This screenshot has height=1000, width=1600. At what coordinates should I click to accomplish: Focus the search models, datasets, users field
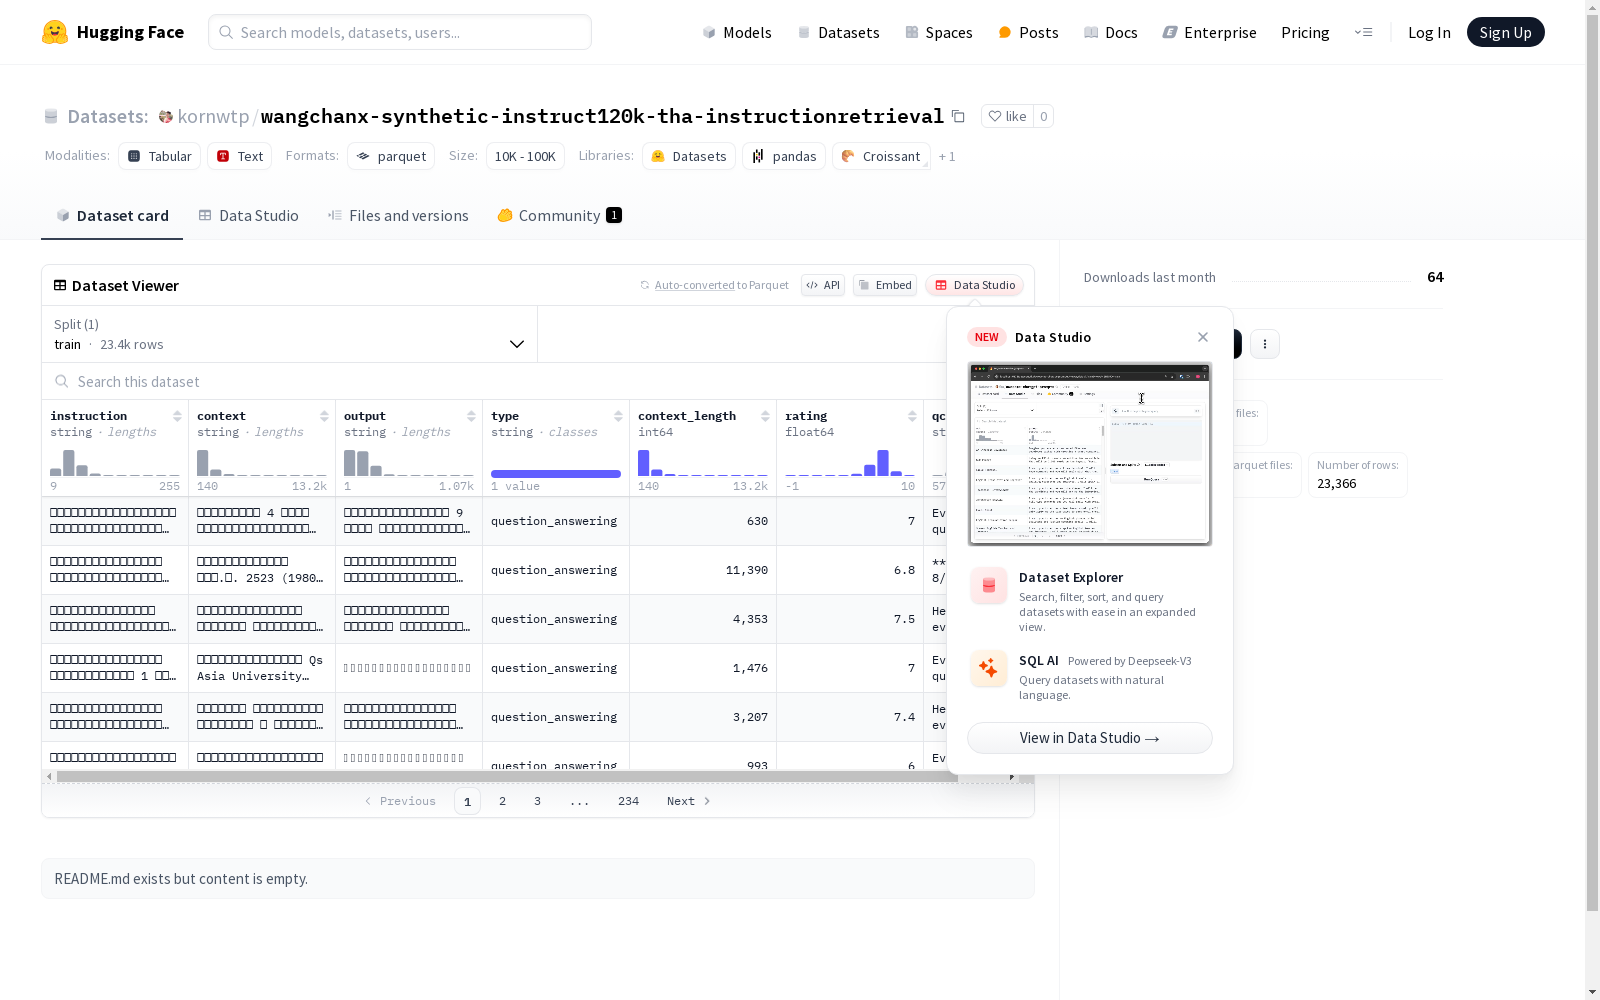pos(400,32)
